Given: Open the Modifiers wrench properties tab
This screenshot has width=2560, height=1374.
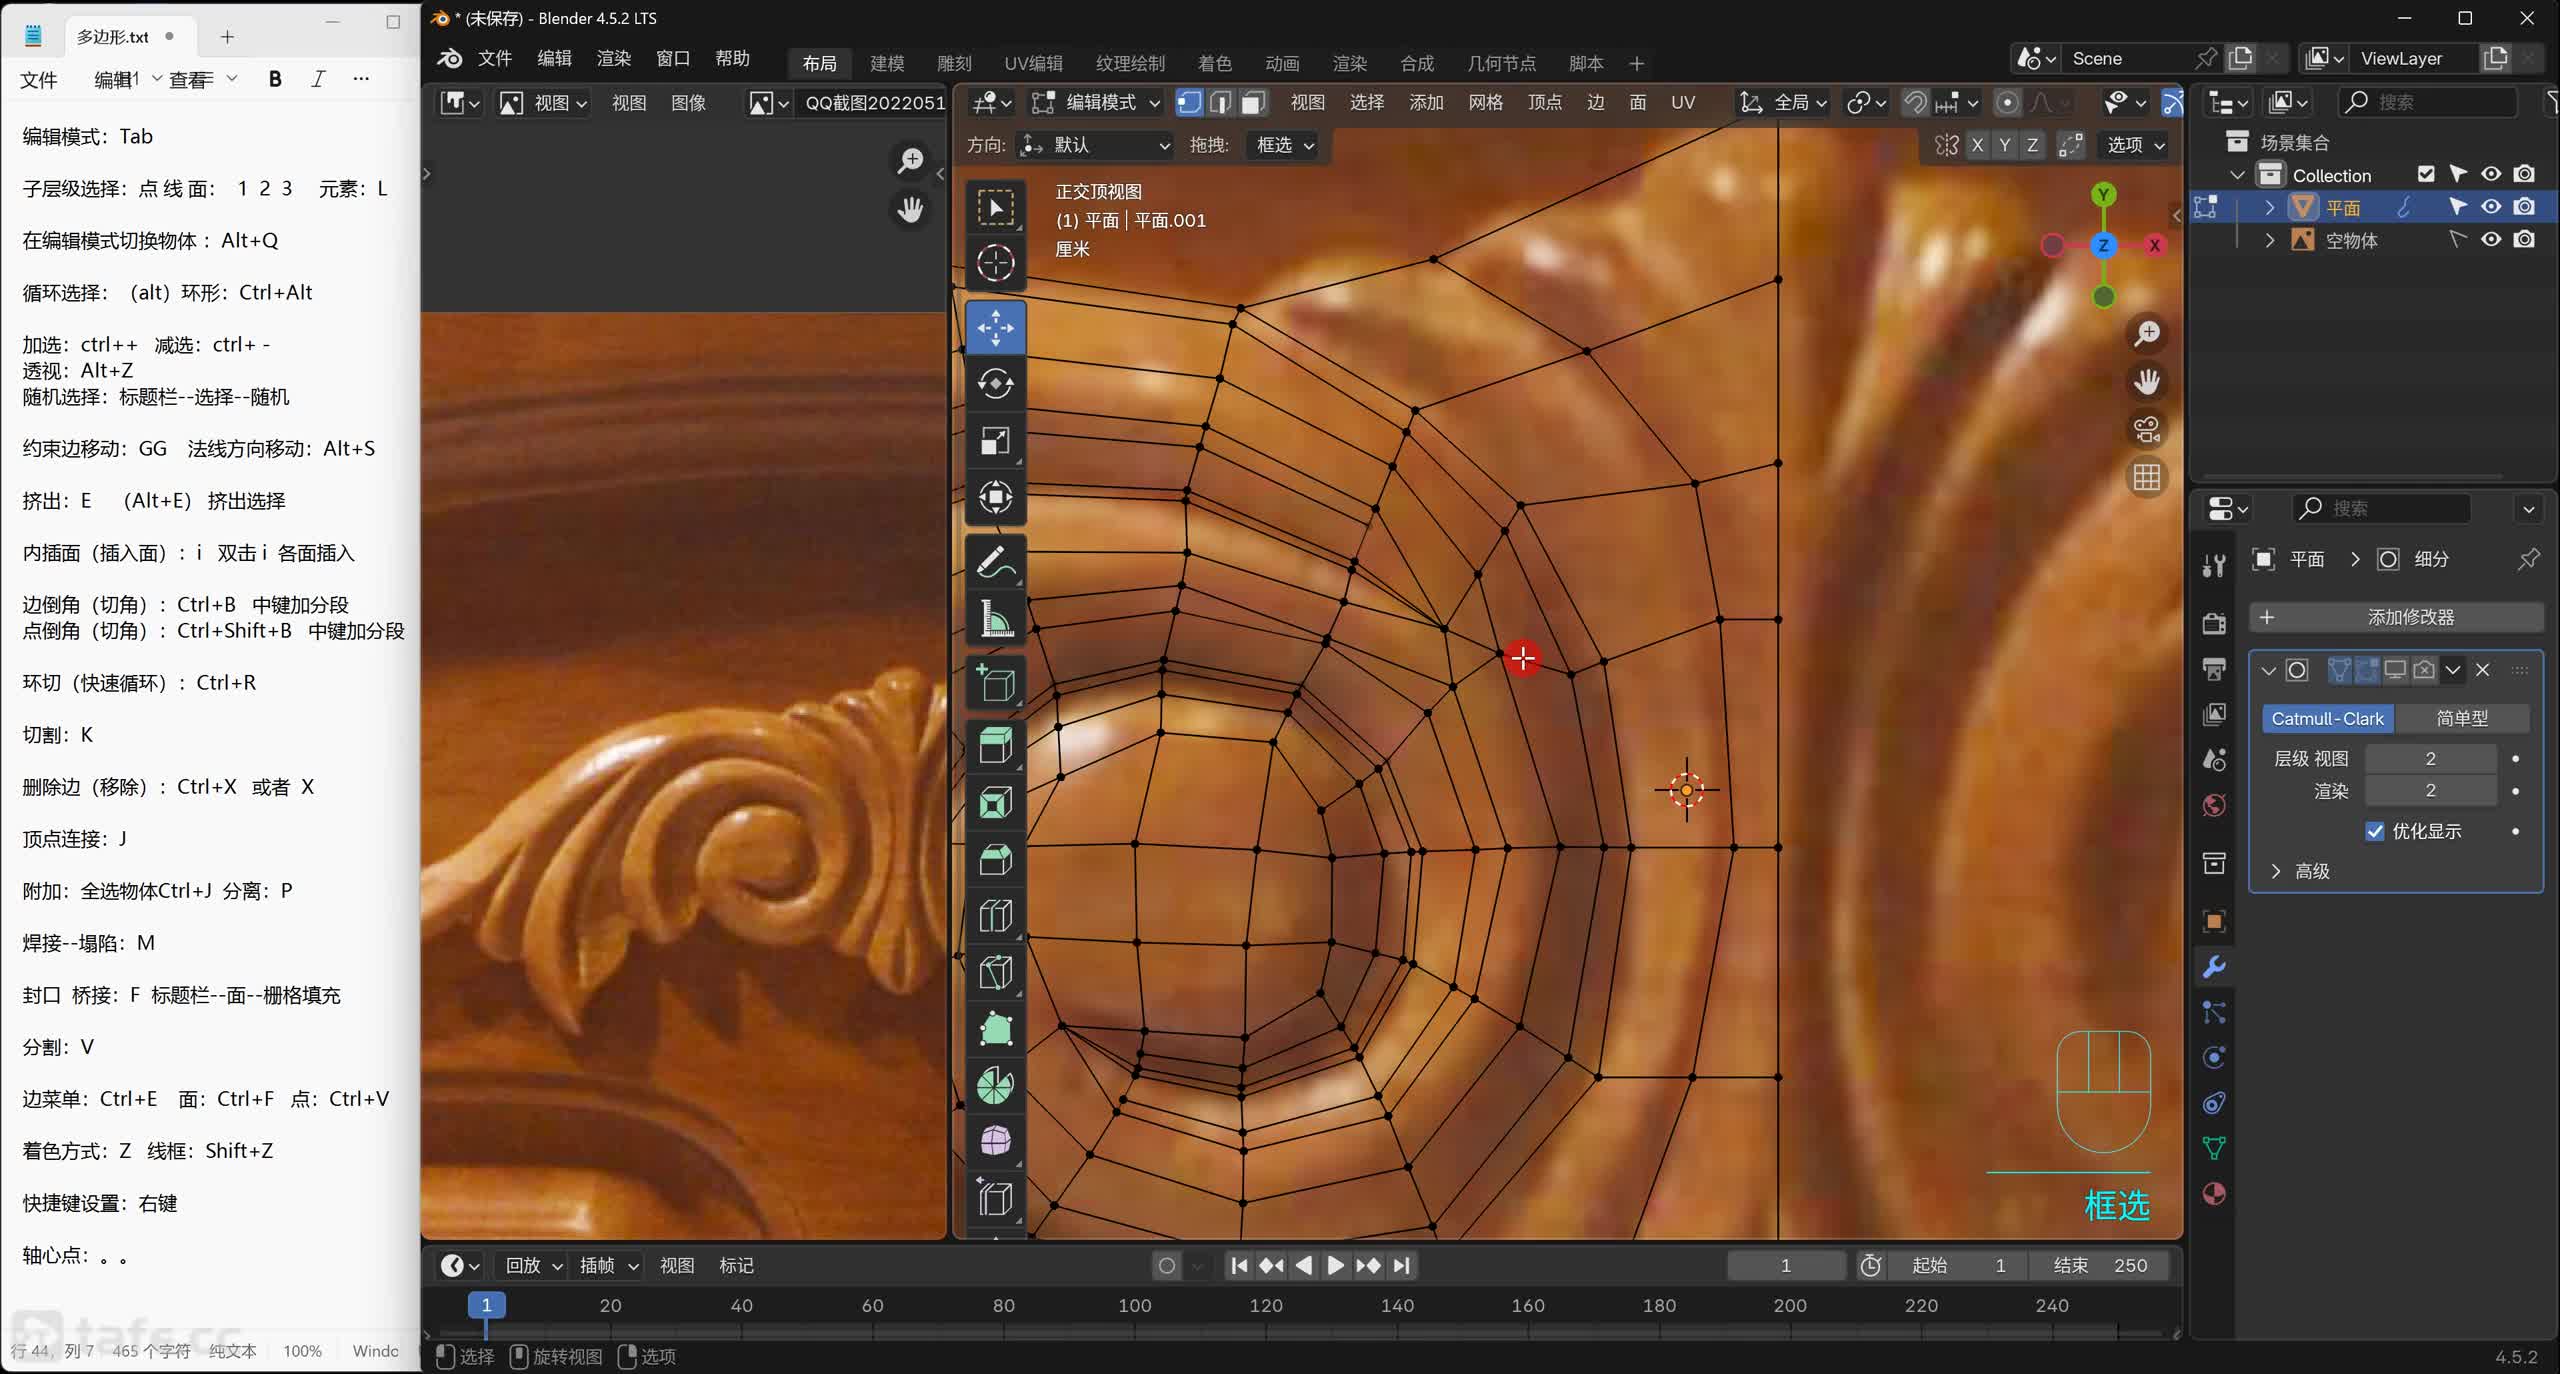Looking at the screenshot, I should point(2214,967).
